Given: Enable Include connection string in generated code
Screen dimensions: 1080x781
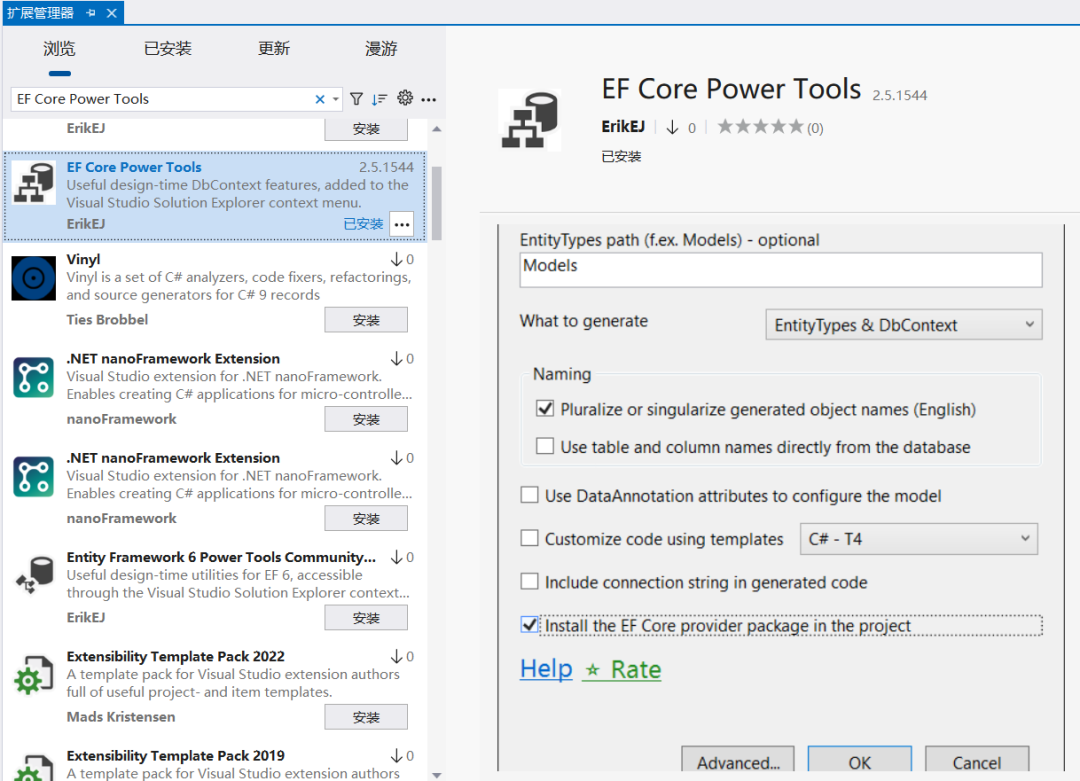Looking at the screenshot, I should (530, 581).
